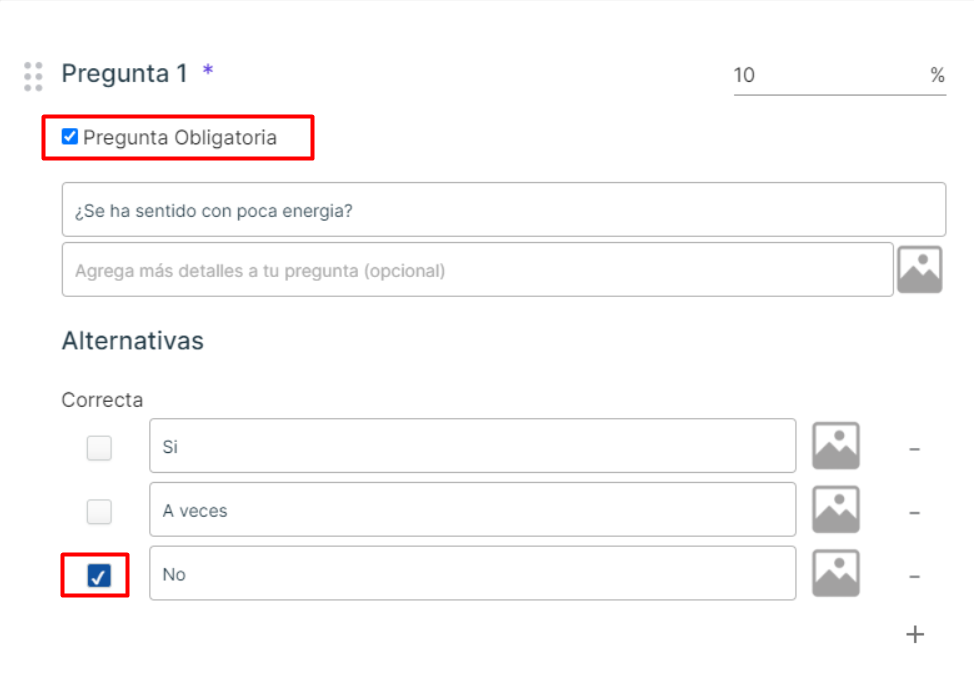Click the percentage field showing 10
The height and width of the screenshot is (677, 974).
click(x=840, y=76)
